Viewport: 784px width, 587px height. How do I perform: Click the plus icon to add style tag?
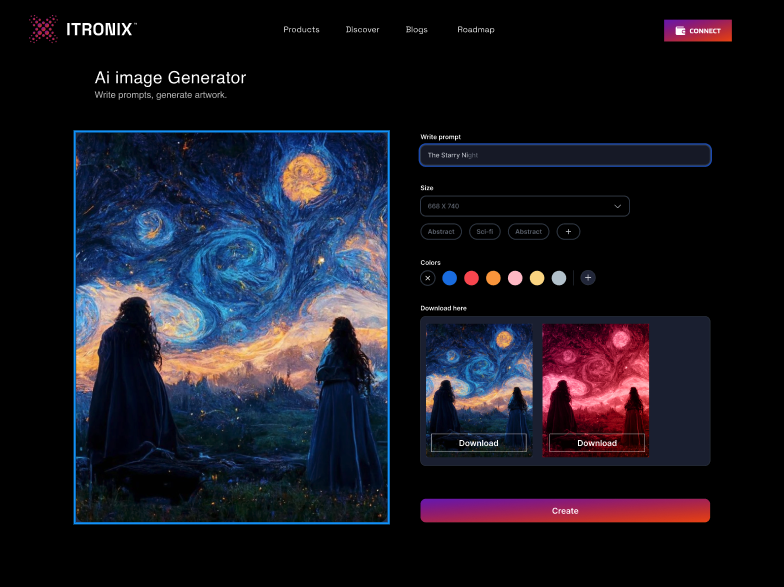tap(568, 232)
